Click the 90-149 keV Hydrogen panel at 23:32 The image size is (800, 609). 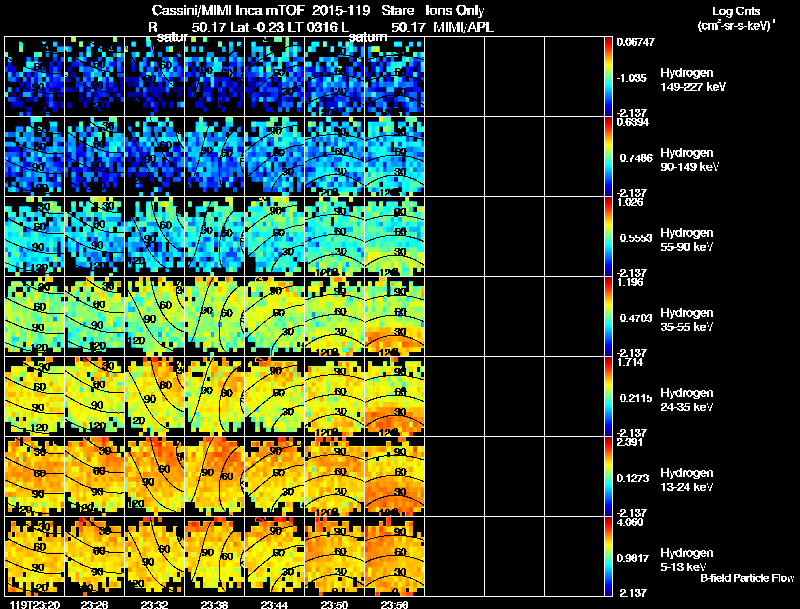[155, 157]
